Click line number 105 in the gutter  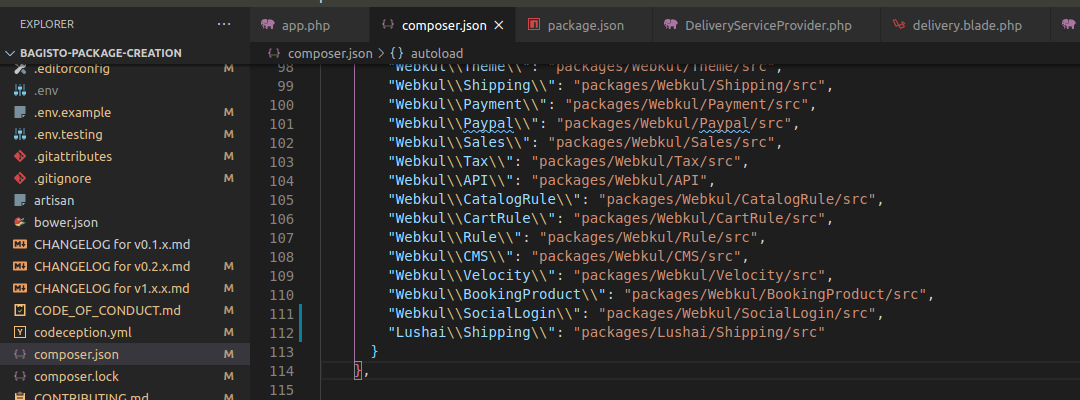click(x=281, y=200)
